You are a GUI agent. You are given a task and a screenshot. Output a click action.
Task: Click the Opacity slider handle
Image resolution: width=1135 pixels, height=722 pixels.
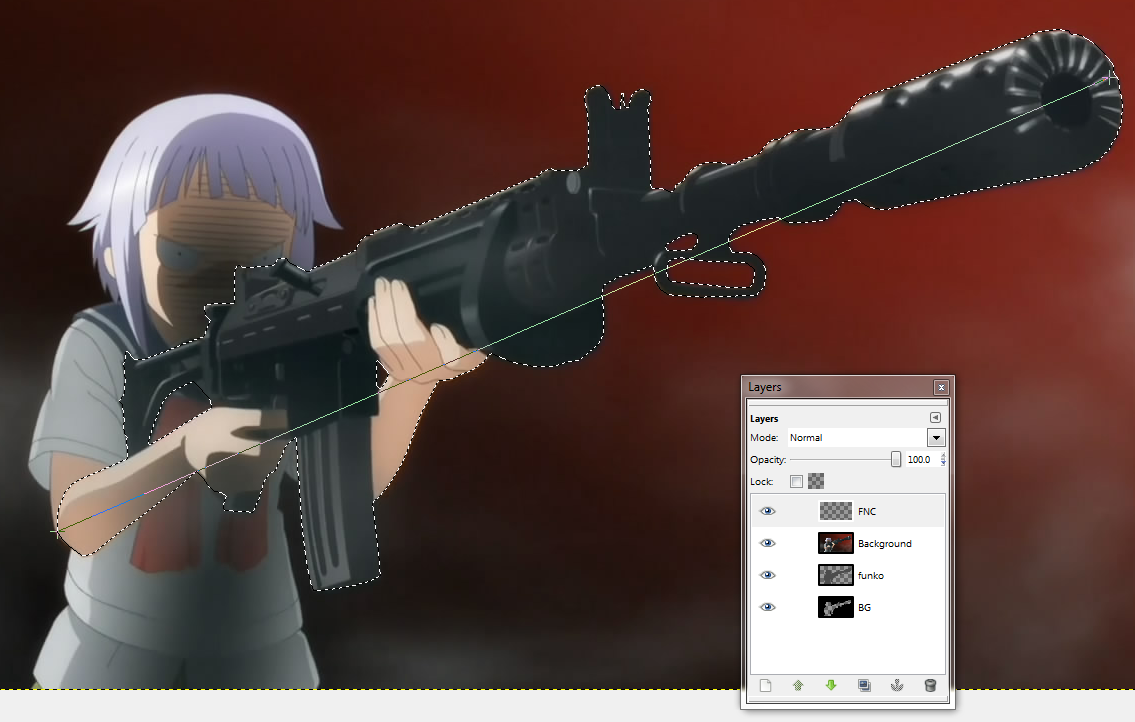(x=895, y=459)
